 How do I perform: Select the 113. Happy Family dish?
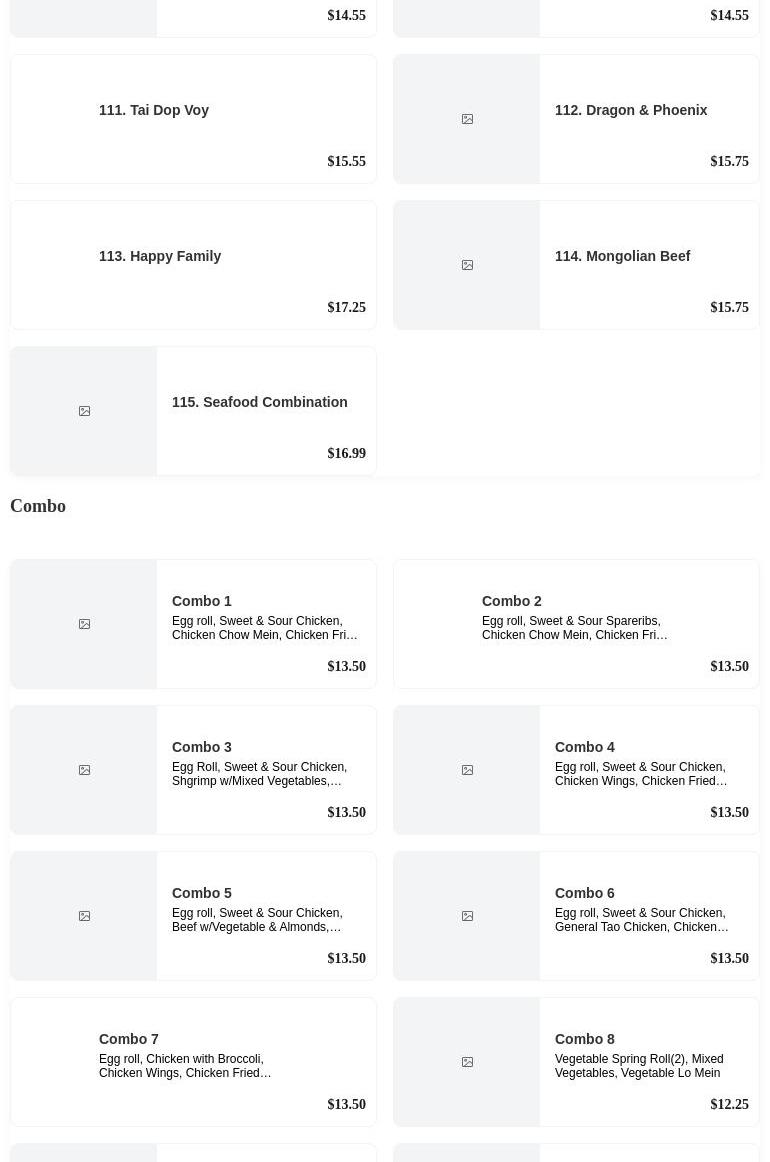193,265
